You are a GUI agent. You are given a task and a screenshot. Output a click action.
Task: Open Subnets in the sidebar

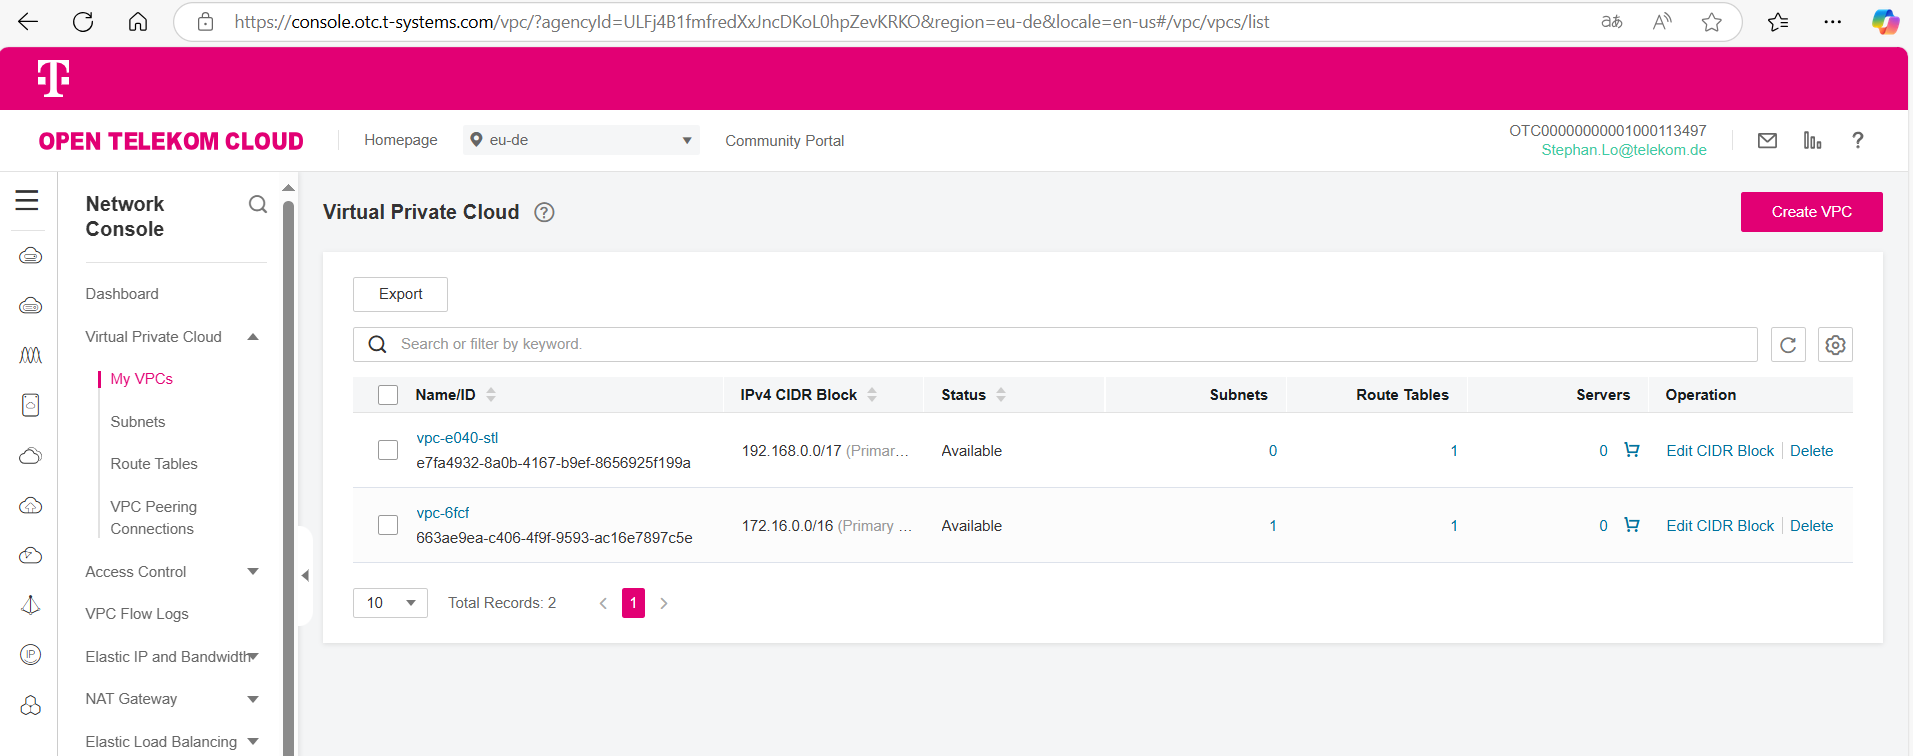point(138,422)
